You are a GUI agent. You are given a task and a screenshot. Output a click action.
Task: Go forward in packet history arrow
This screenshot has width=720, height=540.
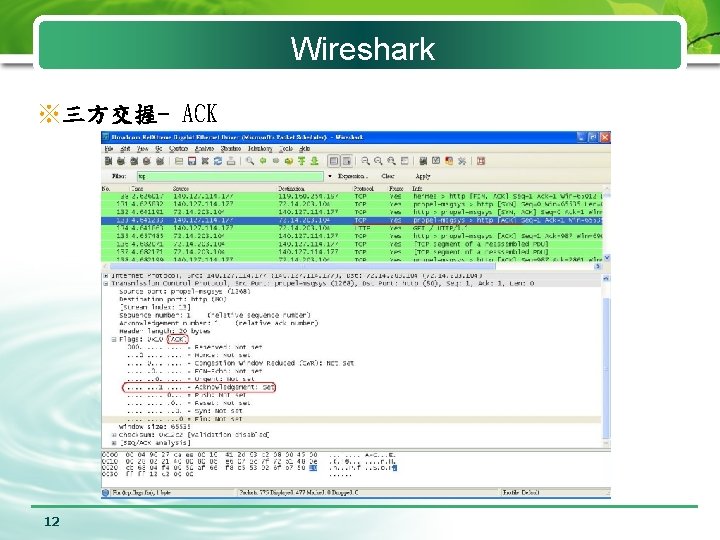[x=276, y=161]
